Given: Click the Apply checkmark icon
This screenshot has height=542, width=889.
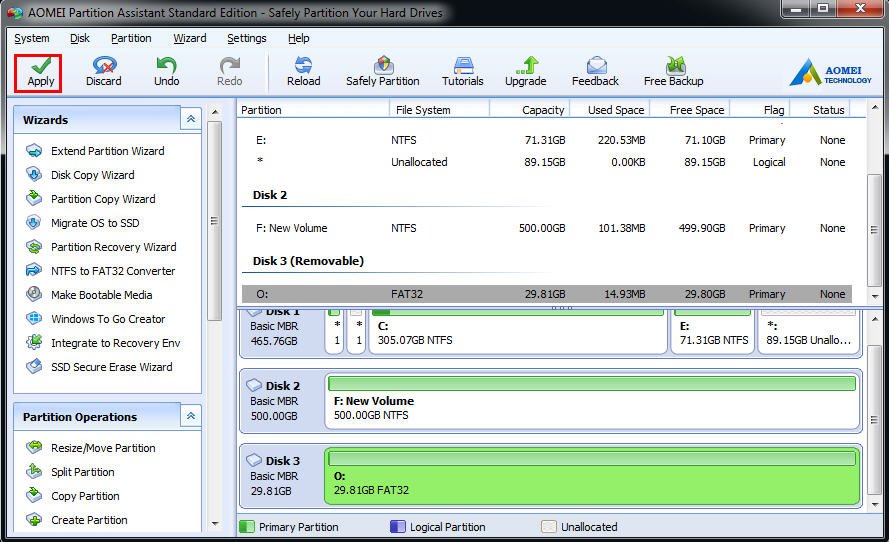Looking at the screenshot, I should (40, 66).
